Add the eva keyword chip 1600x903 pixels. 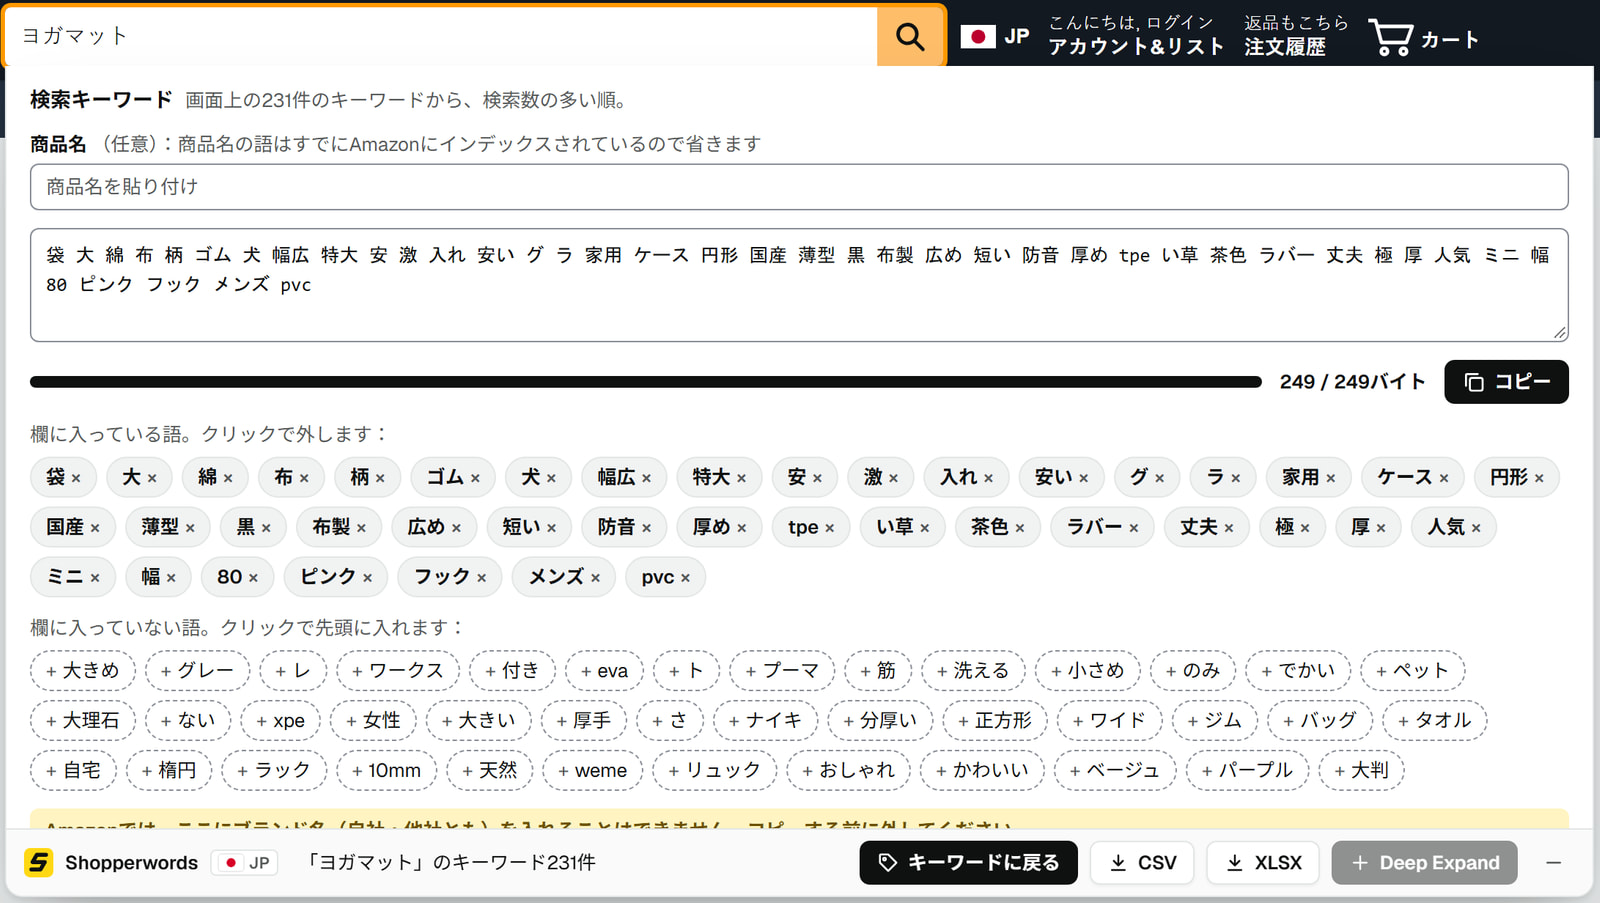pyautogui.click(x=604, y=670)
